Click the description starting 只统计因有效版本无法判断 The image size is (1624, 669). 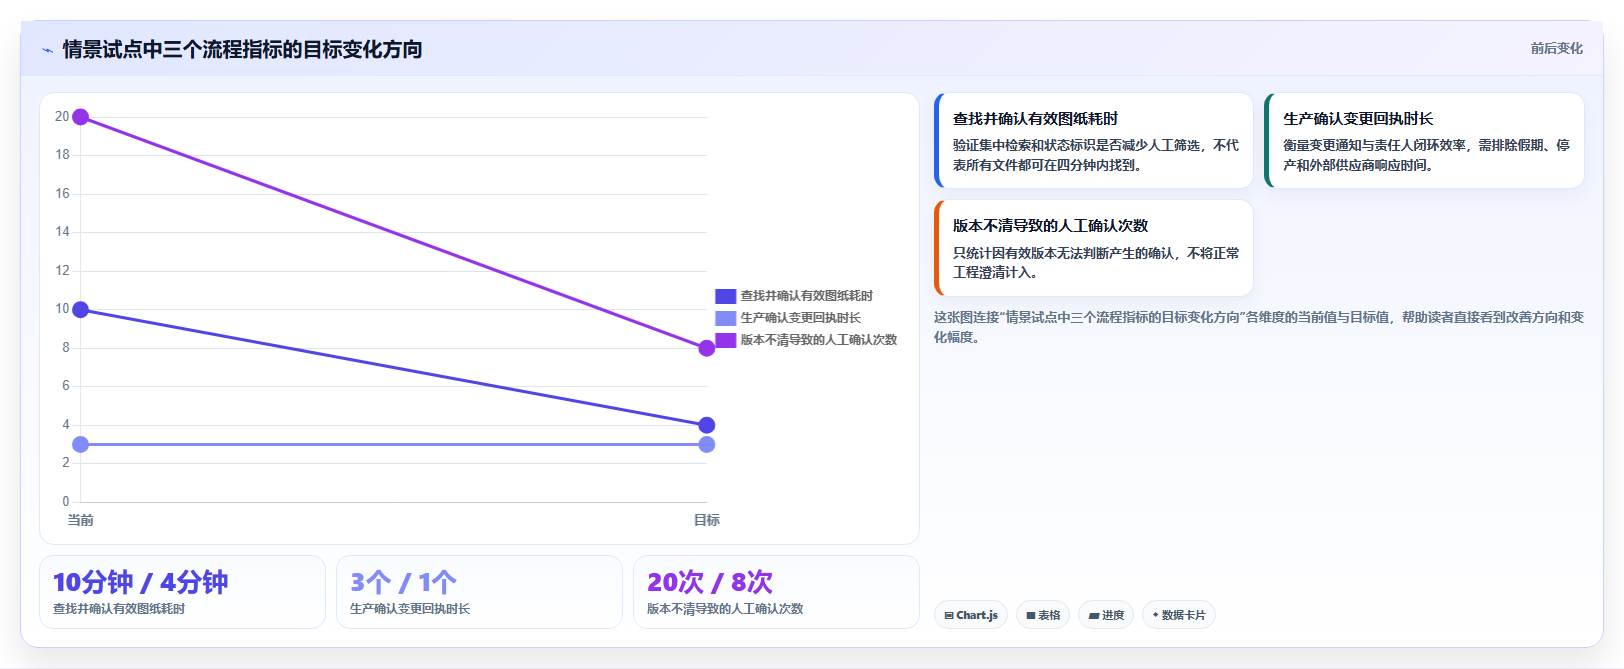coord(1096,263)
